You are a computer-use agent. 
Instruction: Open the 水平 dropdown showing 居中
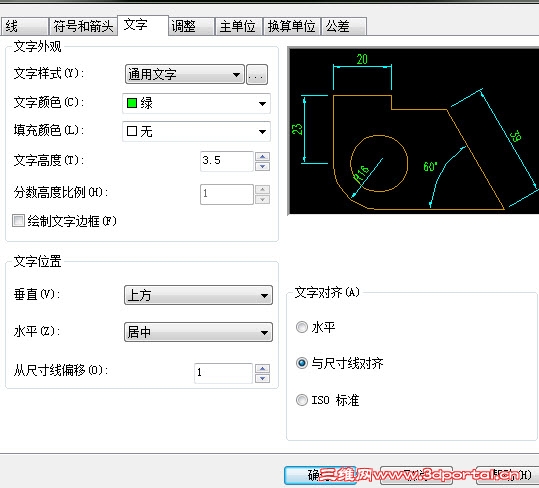point(198,332)
